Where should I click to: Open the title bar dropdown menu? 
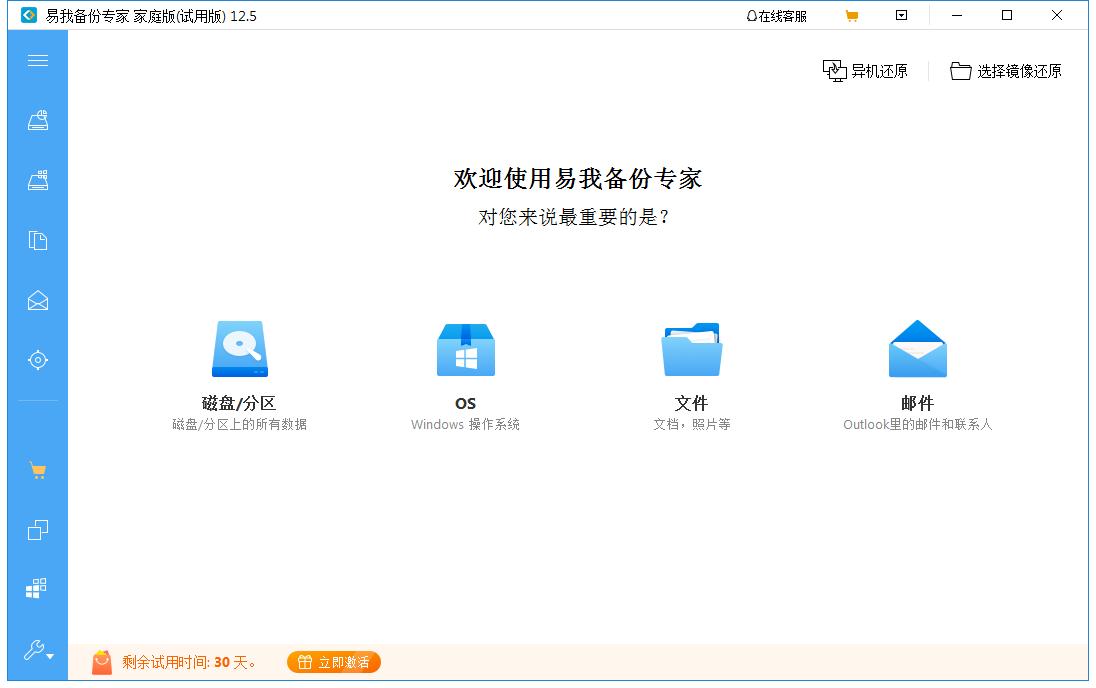pos(901,16)
